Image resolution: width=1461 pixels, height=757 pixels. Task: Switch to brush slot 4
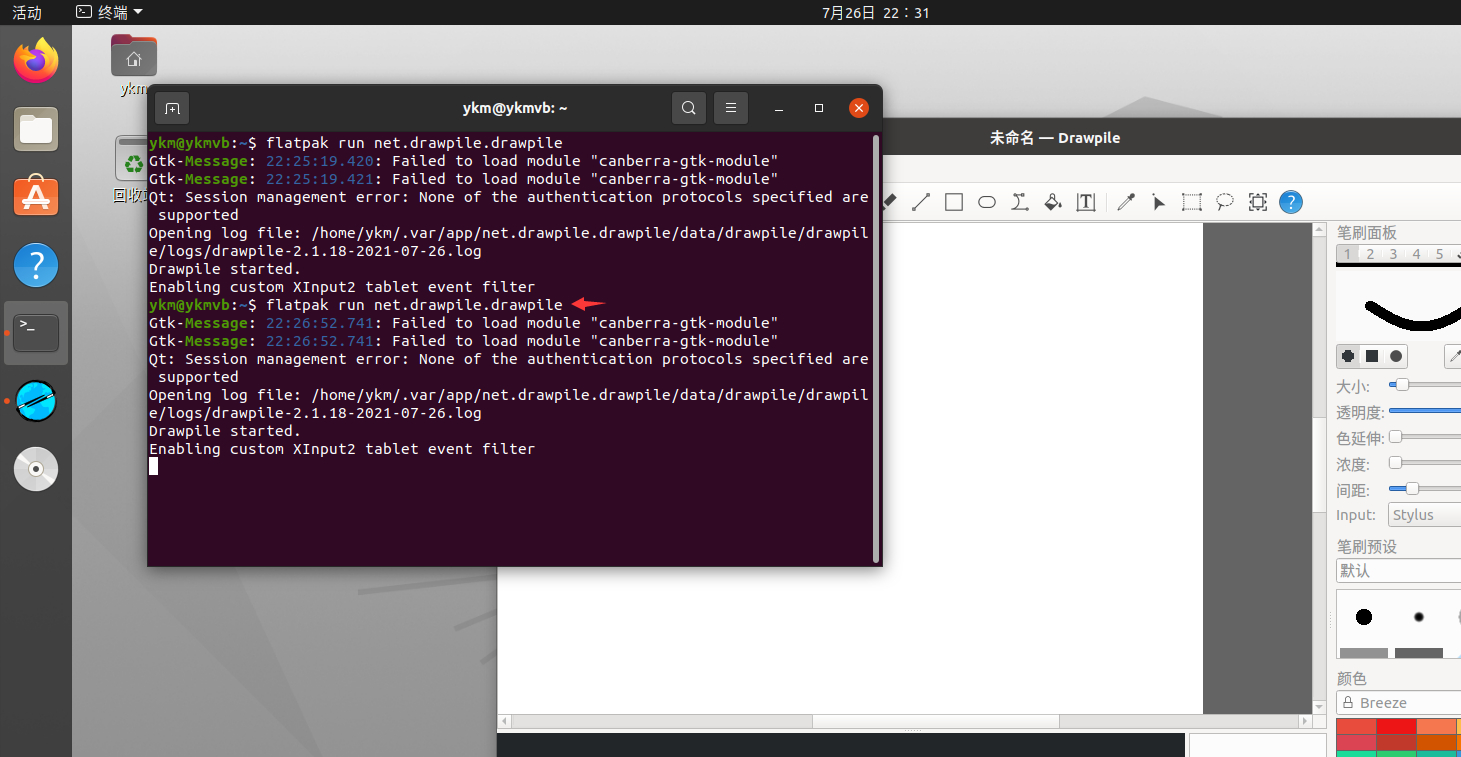point(1416,254)
